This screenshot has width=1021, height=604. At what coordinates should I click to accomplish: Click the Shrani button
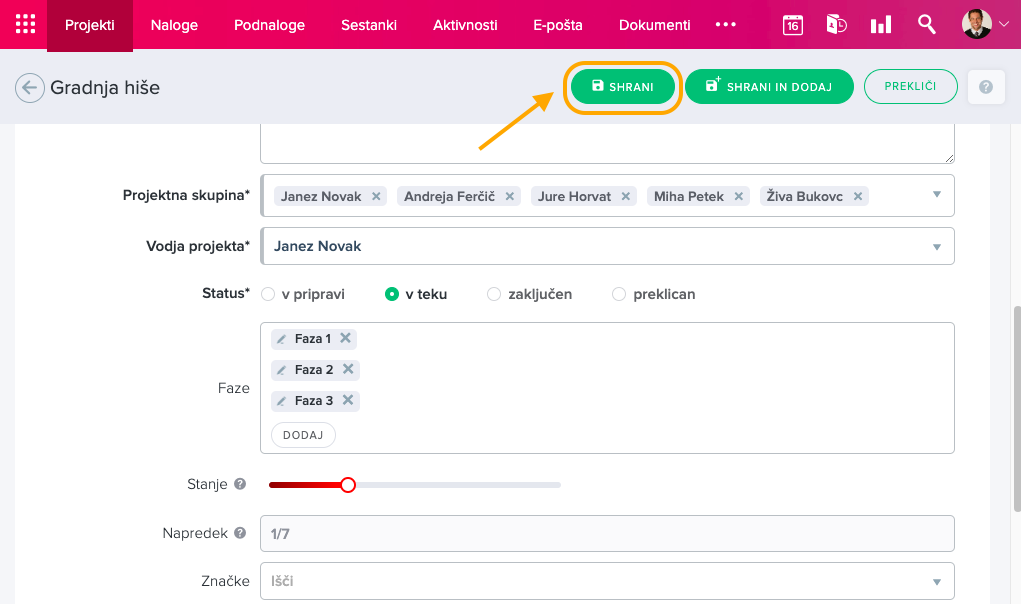point(623,87)
